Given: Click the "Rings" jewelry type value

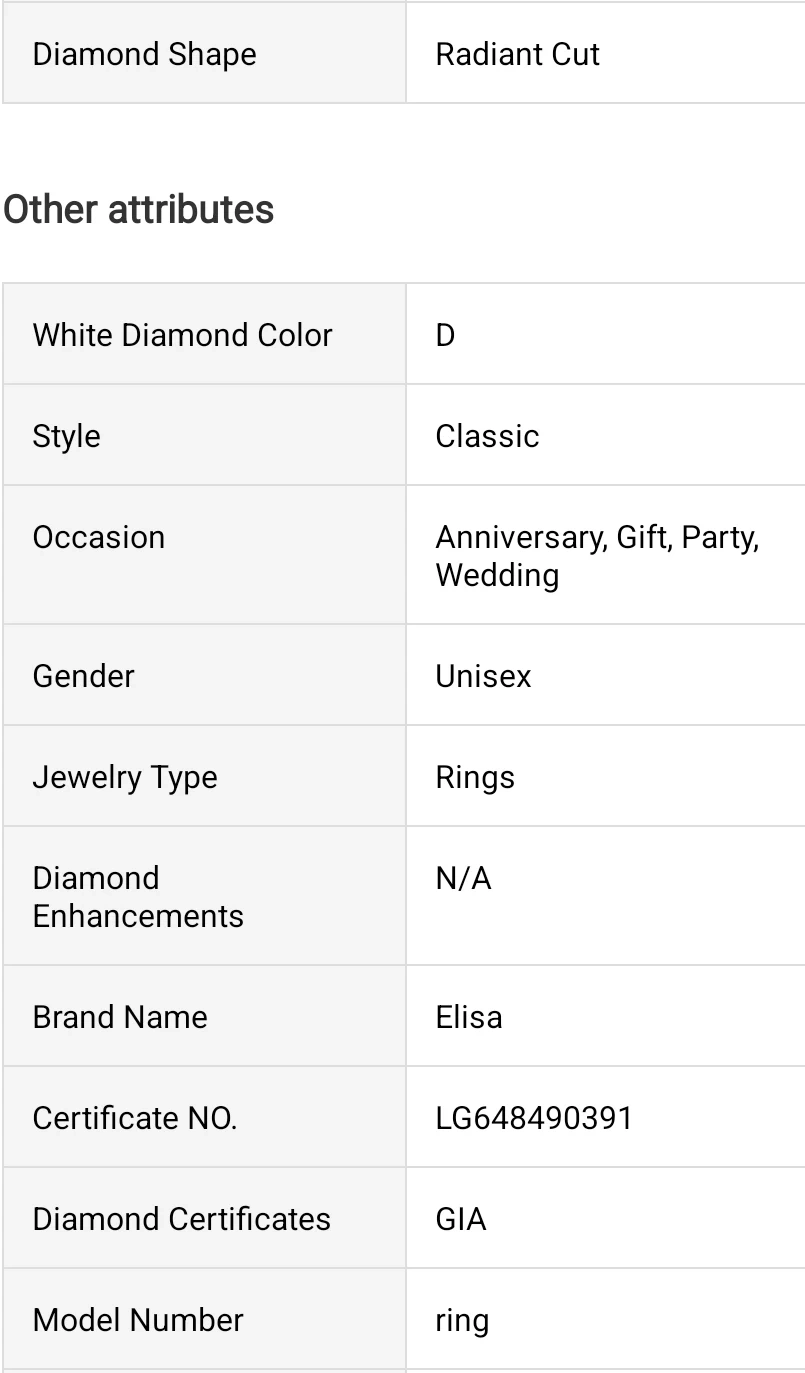Looking at the screenshot, I should (475, 777).
